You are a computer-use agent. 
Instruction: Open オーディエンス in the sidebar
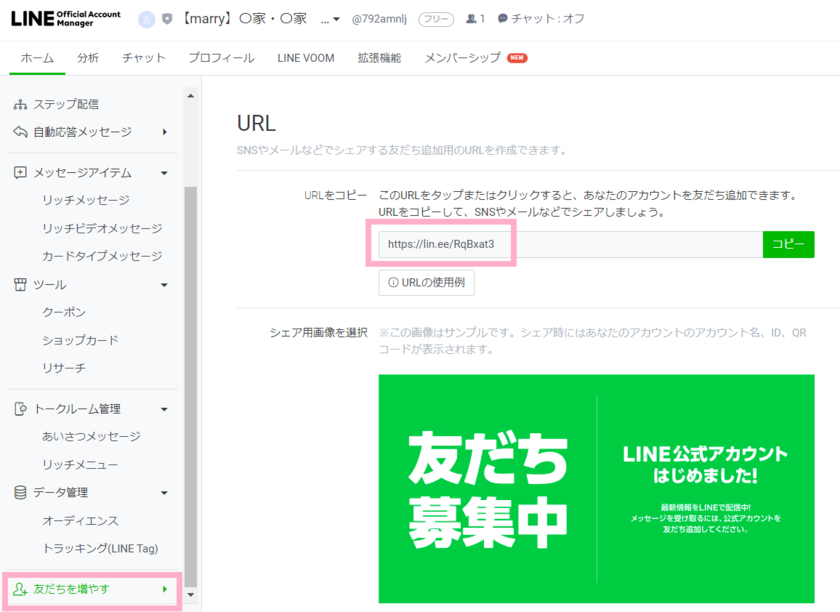click(x=80, y=520)
